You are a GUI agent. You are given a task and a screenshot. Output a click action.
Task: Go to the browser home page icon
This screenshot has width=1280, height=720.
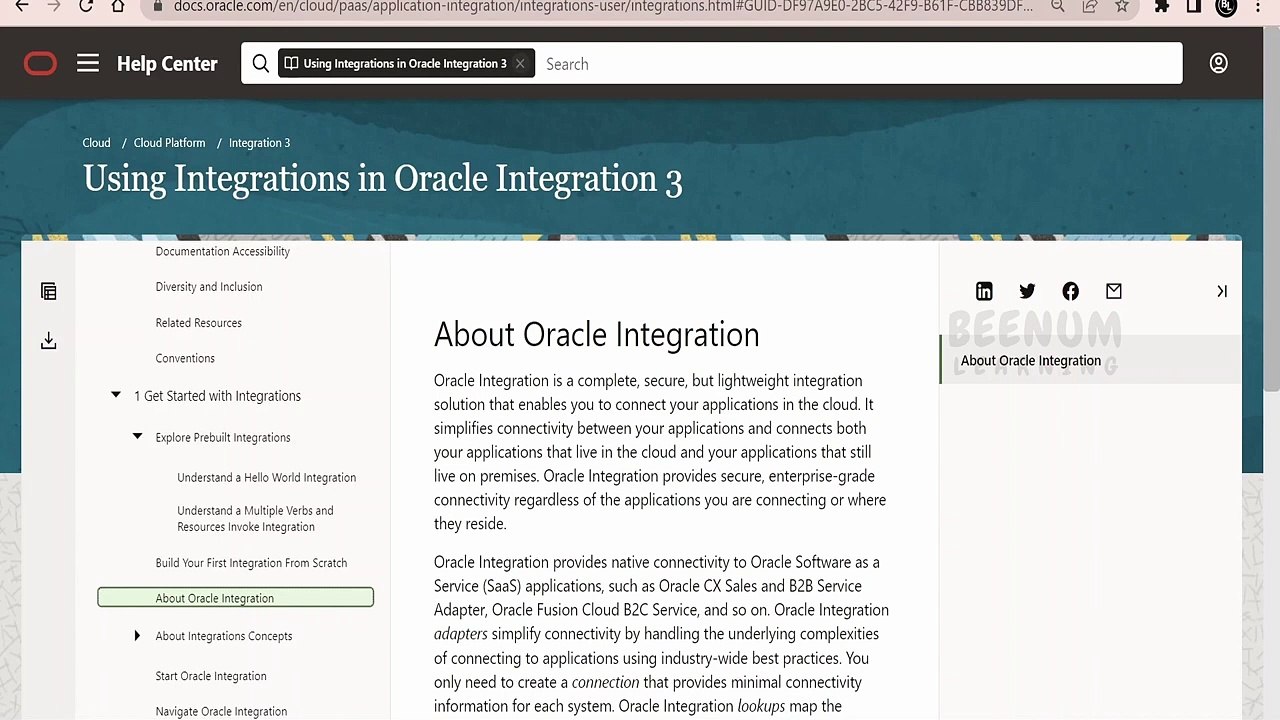(118, 6)
